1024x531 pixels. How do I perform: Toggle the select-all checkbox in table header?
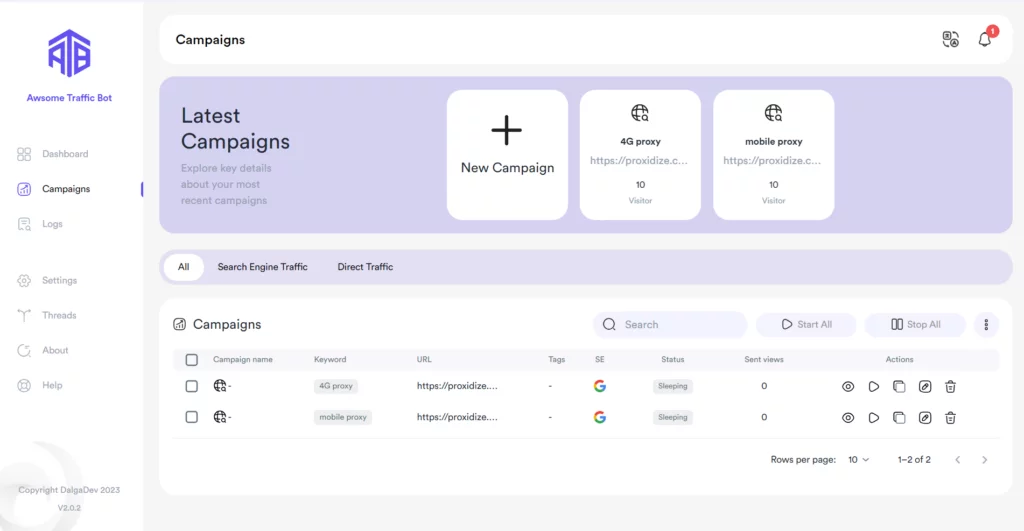(x=192, y=360)
